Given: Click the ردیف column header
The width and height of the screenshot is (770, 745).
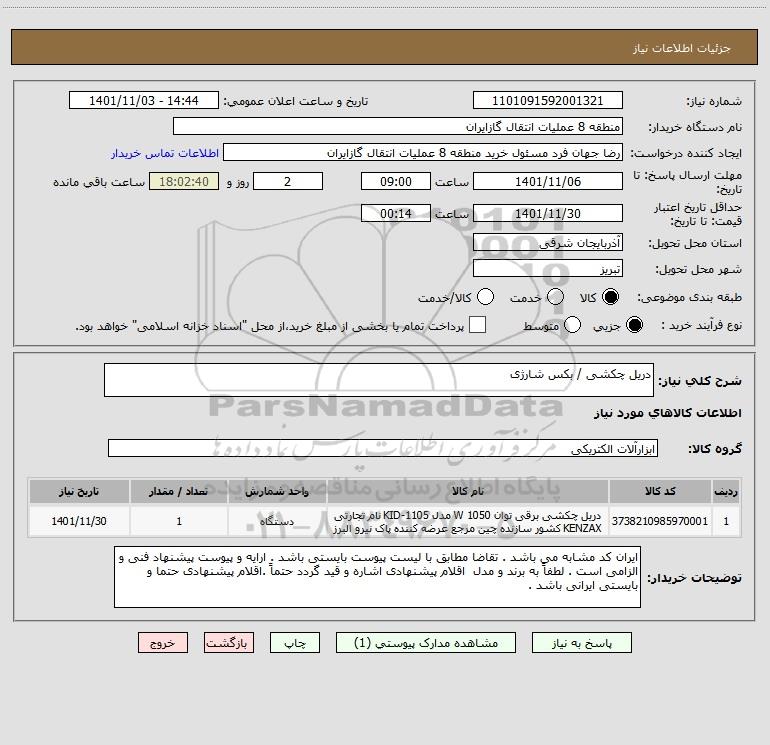Looking at the screenshot, I should point(726,491).
